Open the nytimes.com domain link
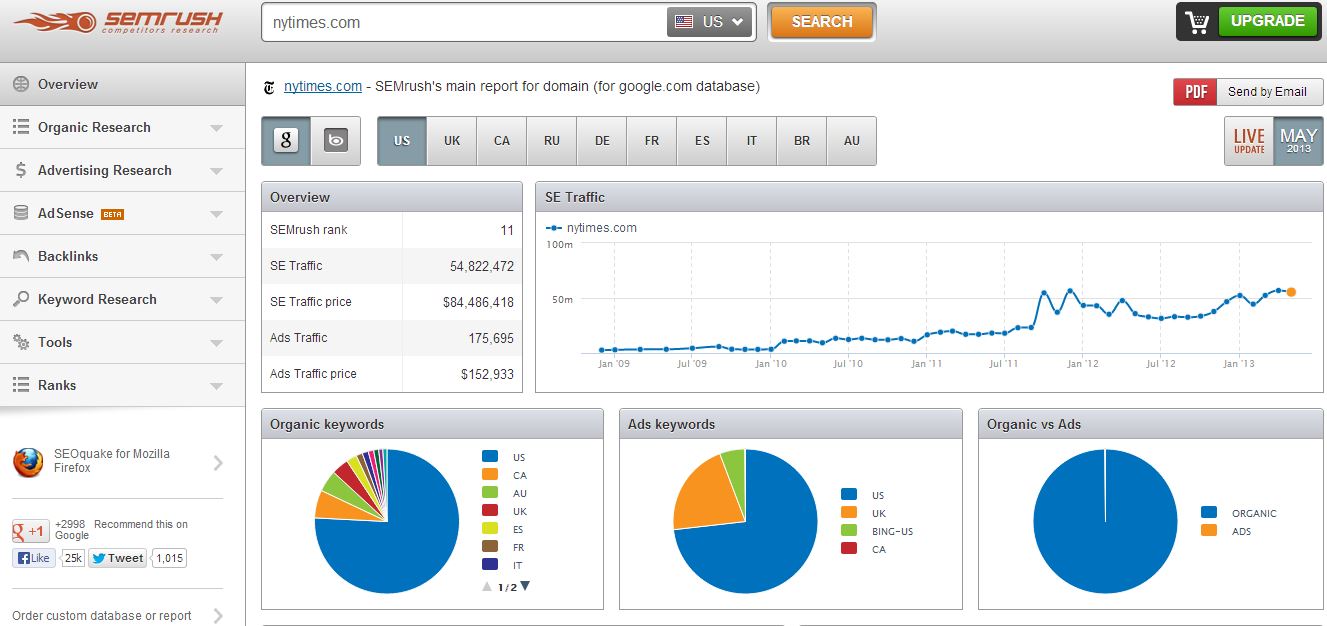 [x=323, y=87]
